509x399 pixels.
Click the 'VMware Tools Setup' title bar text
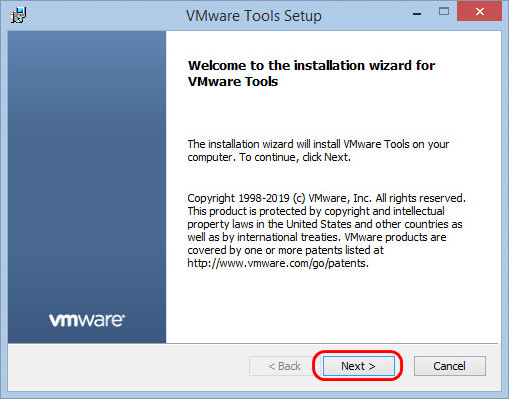(x=254, y=16)
